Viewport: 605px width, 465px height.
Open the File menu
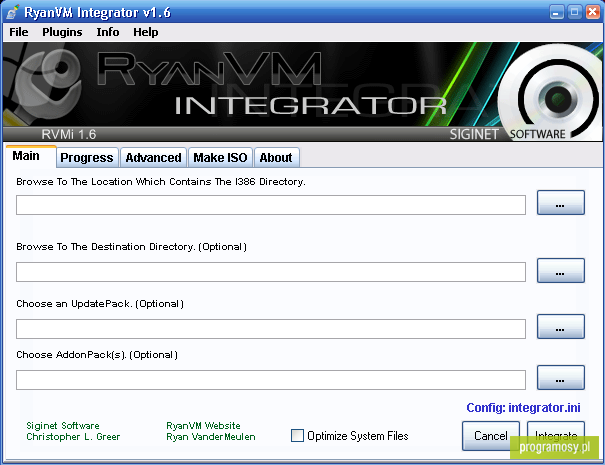pyautogui.click(x=19, y=32)
